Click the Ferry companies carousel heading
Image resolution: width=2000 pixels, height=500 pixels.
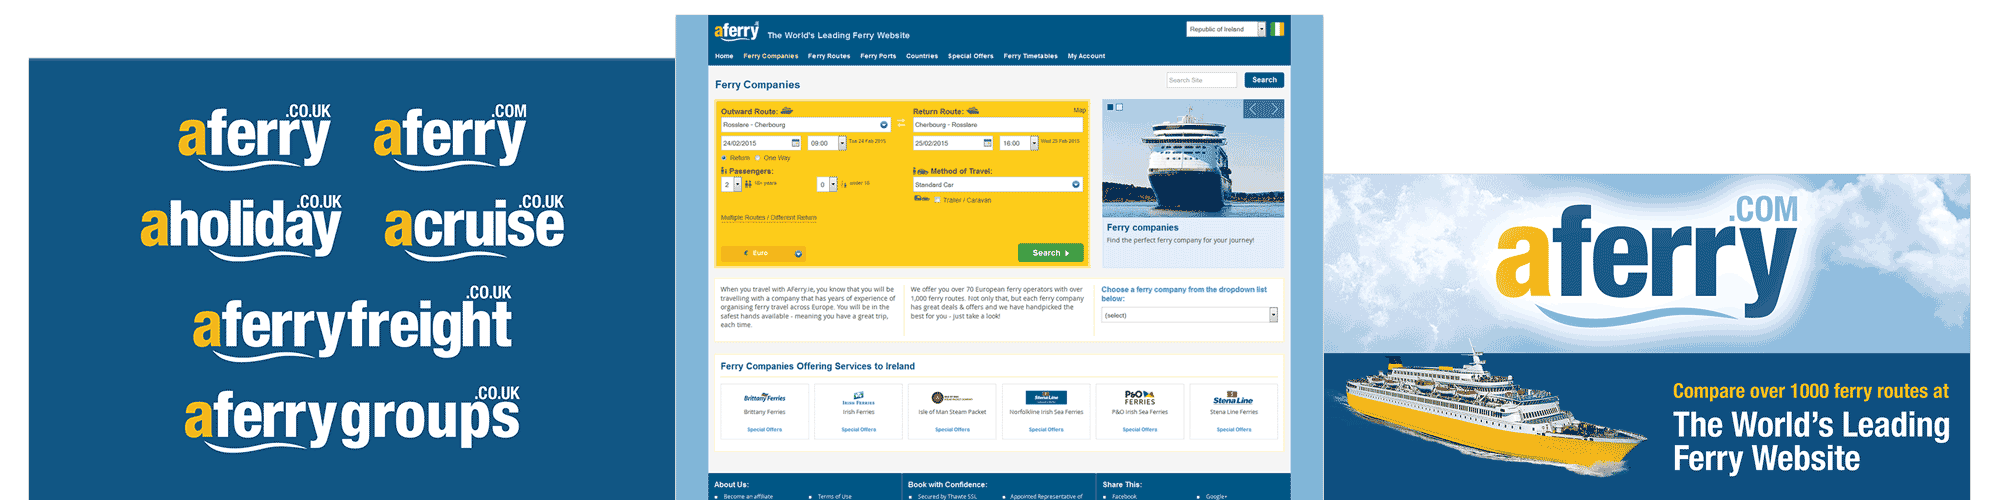pyautogui.click(x=1142, y=228)
